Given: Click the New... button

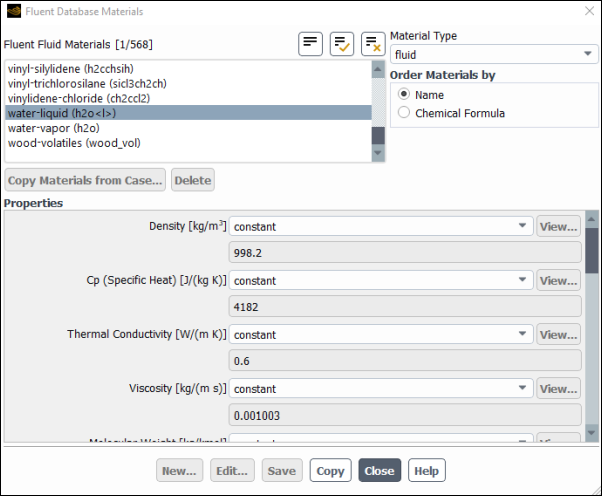Looking at the screenshot, I should pyautogui.click(x=179, y=471).
